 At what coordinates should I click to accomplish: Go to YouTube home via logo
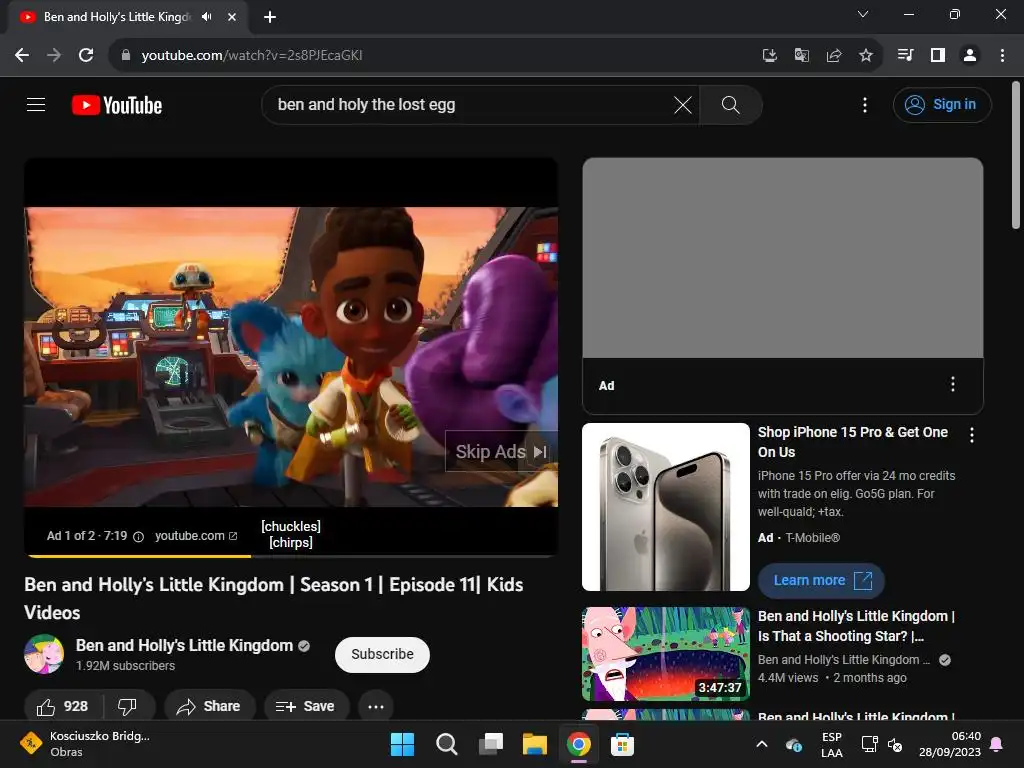(x=117, y=105)
